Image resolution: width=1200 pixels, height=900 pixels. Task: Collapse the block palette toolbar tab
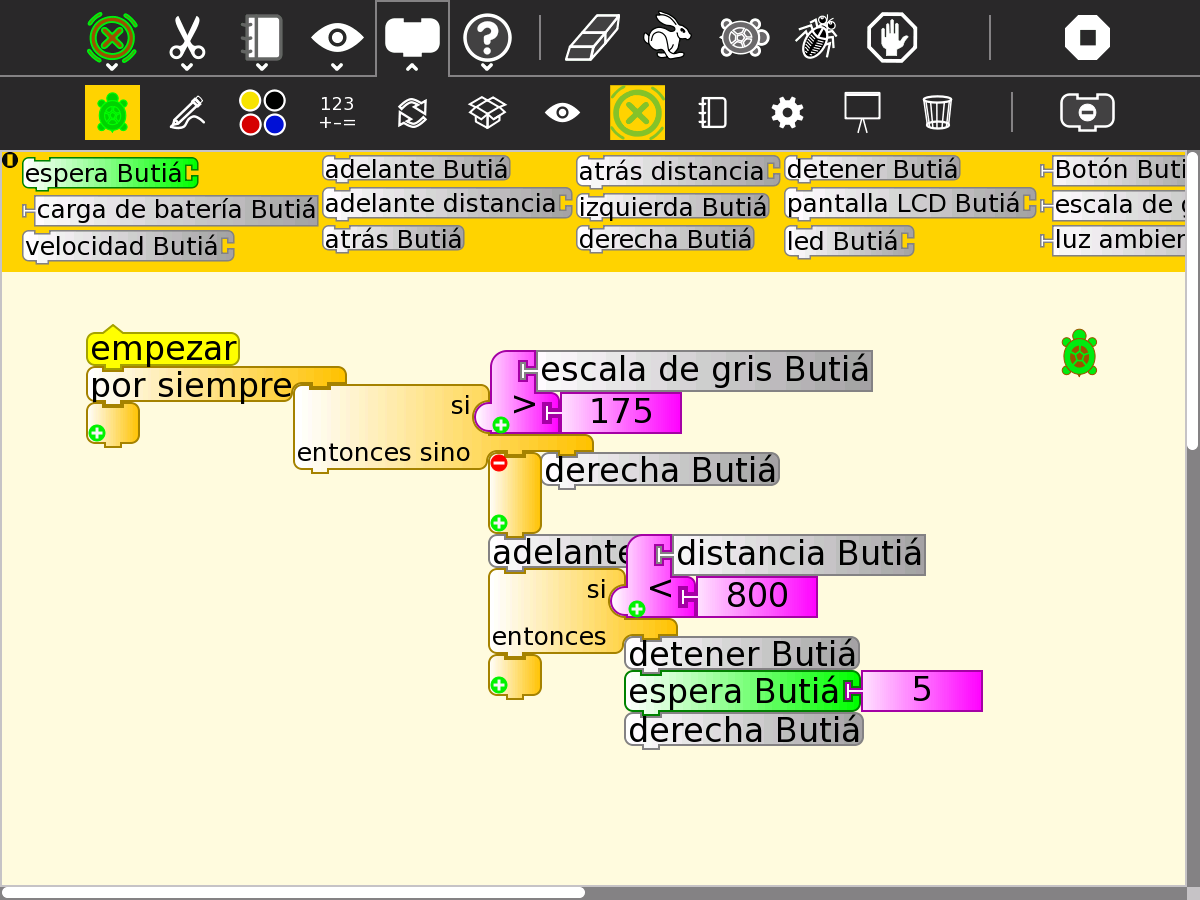[412, 38]
